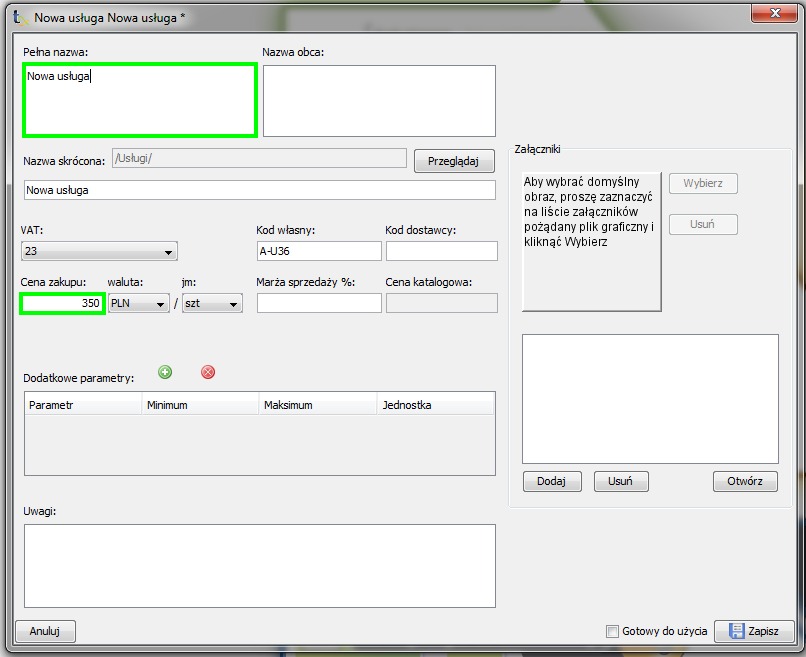
Task: Click the Nazwa skrócona field containing Nowa usługa
Action: tap(260, 190)
